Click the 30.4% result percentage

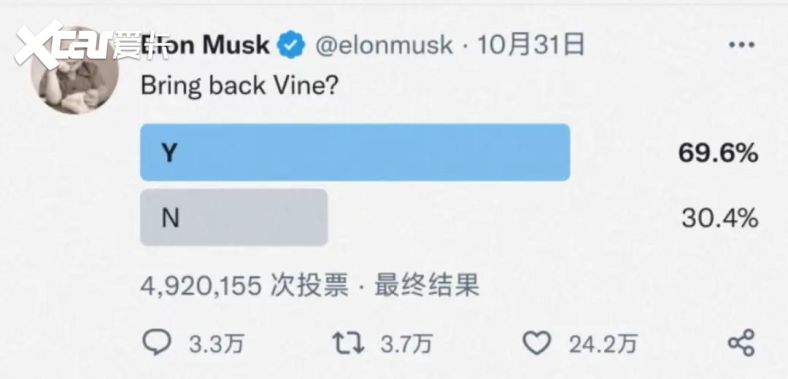coord(720,218)
